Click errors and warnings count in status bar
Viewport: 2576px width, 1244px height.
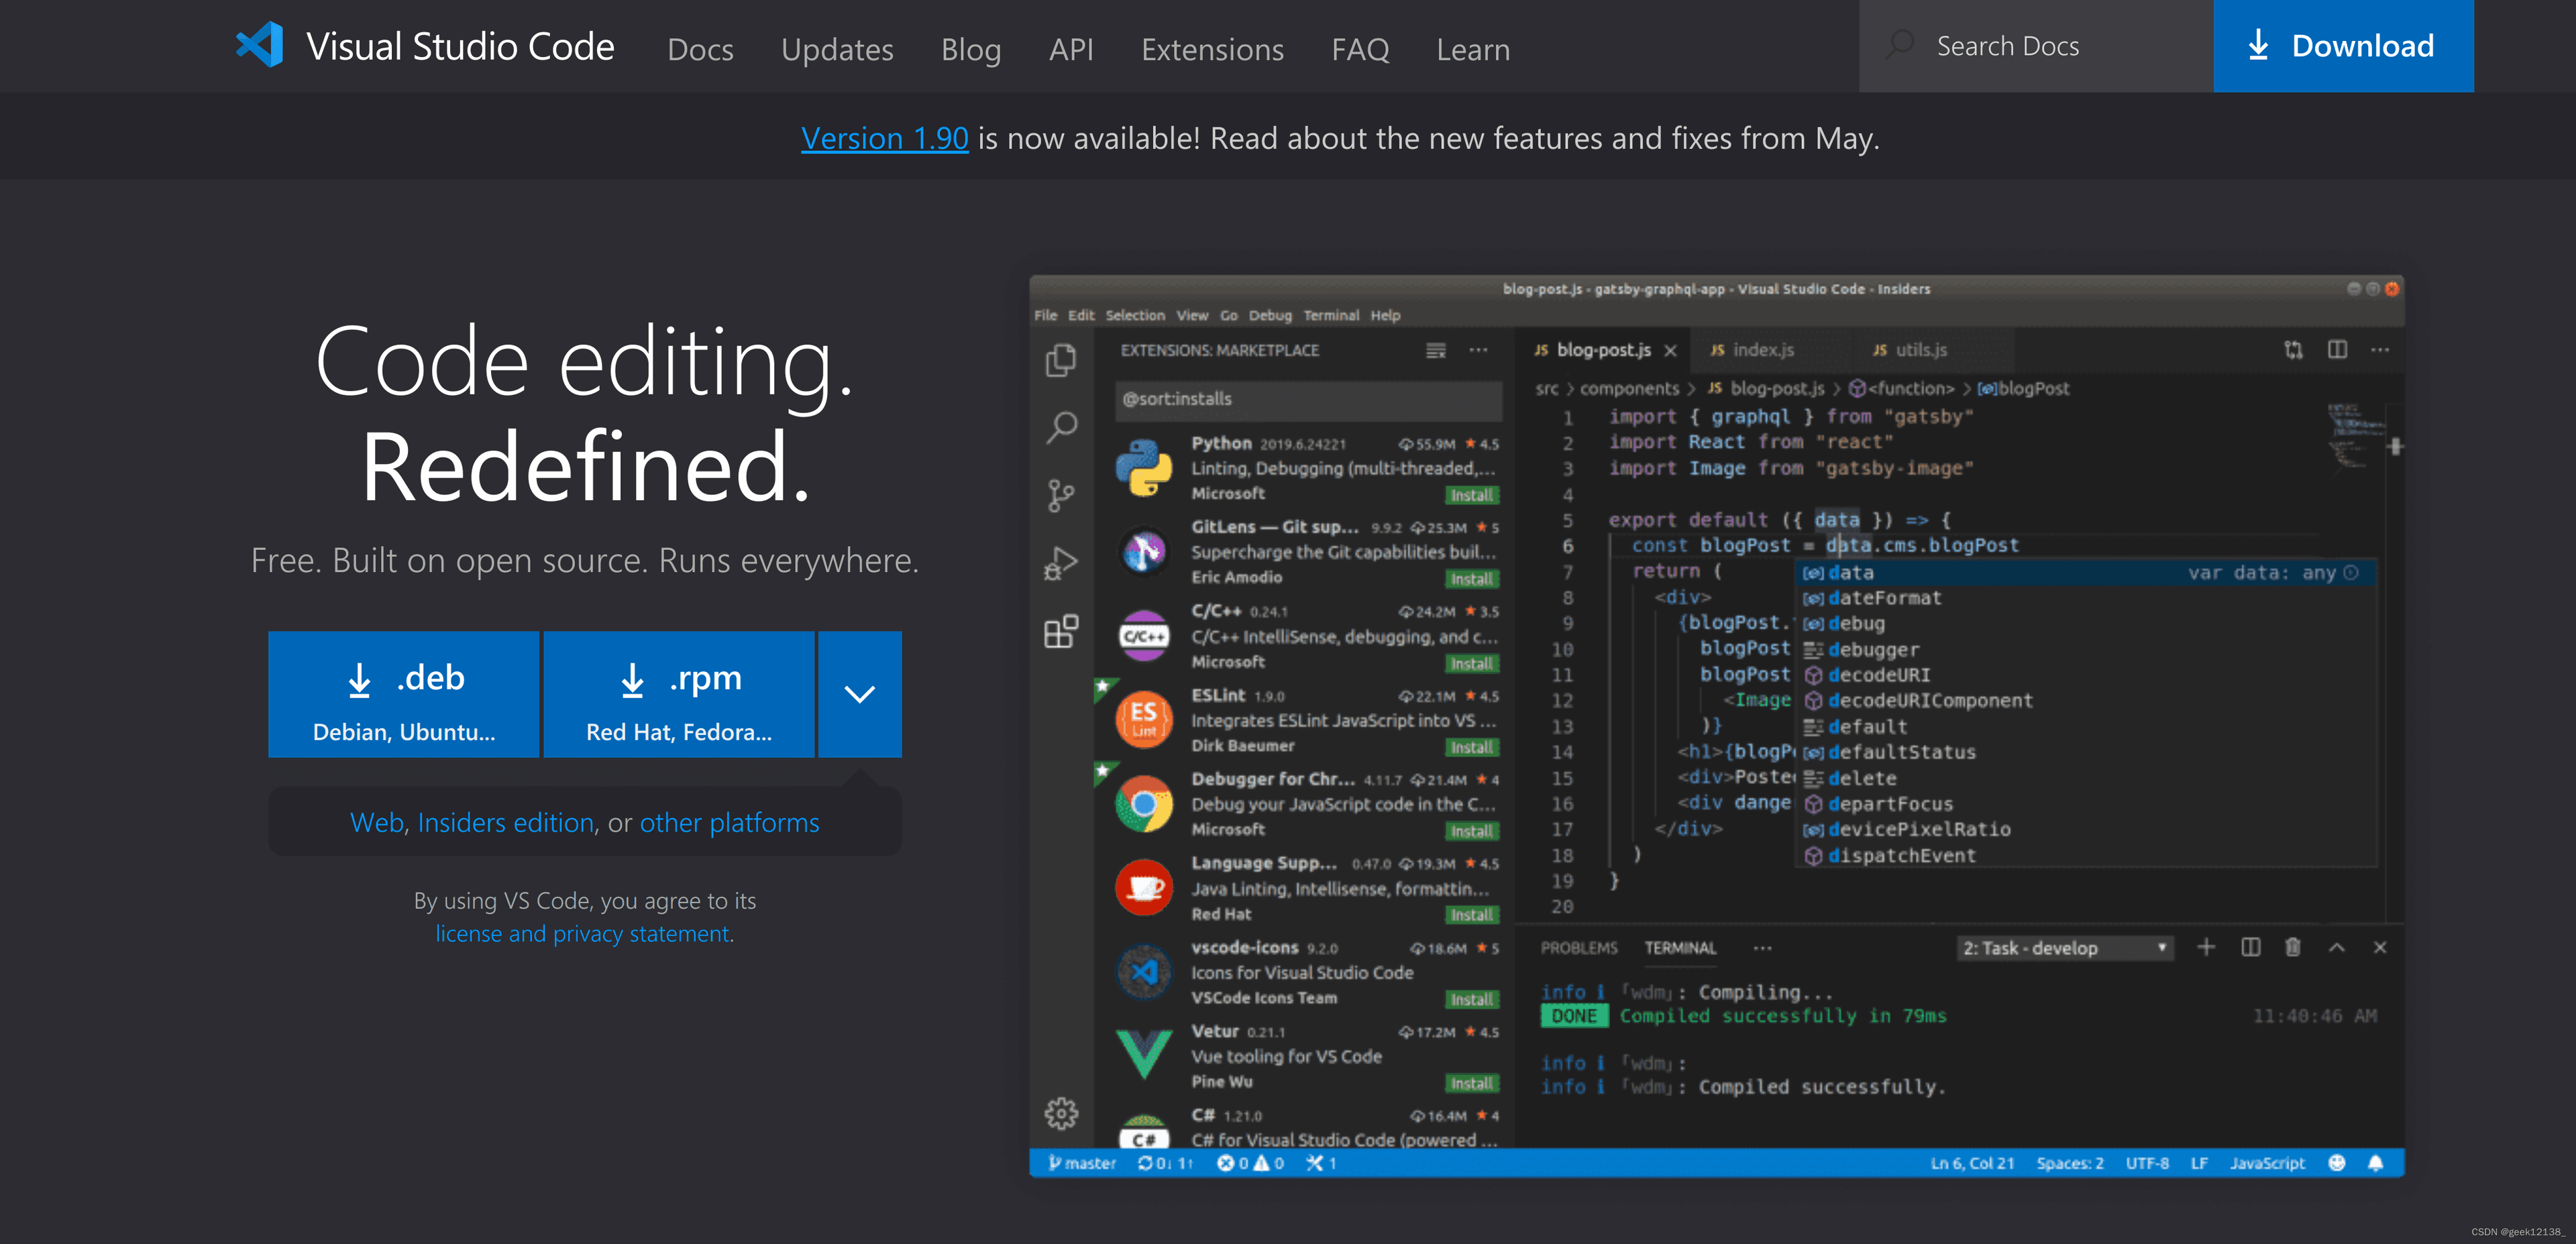pyautogui.click(x=1250, y=1163)
